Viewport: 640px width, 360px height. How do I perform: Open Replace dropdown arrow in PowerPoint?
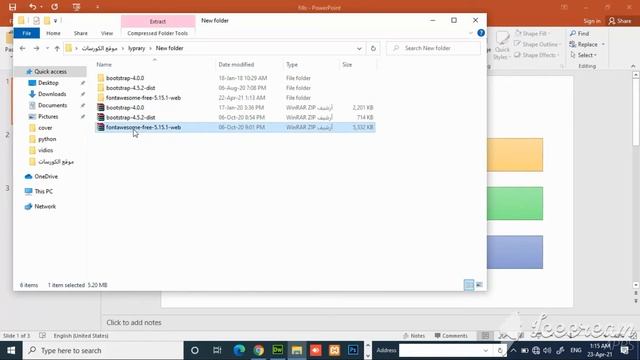click(603, 44)
